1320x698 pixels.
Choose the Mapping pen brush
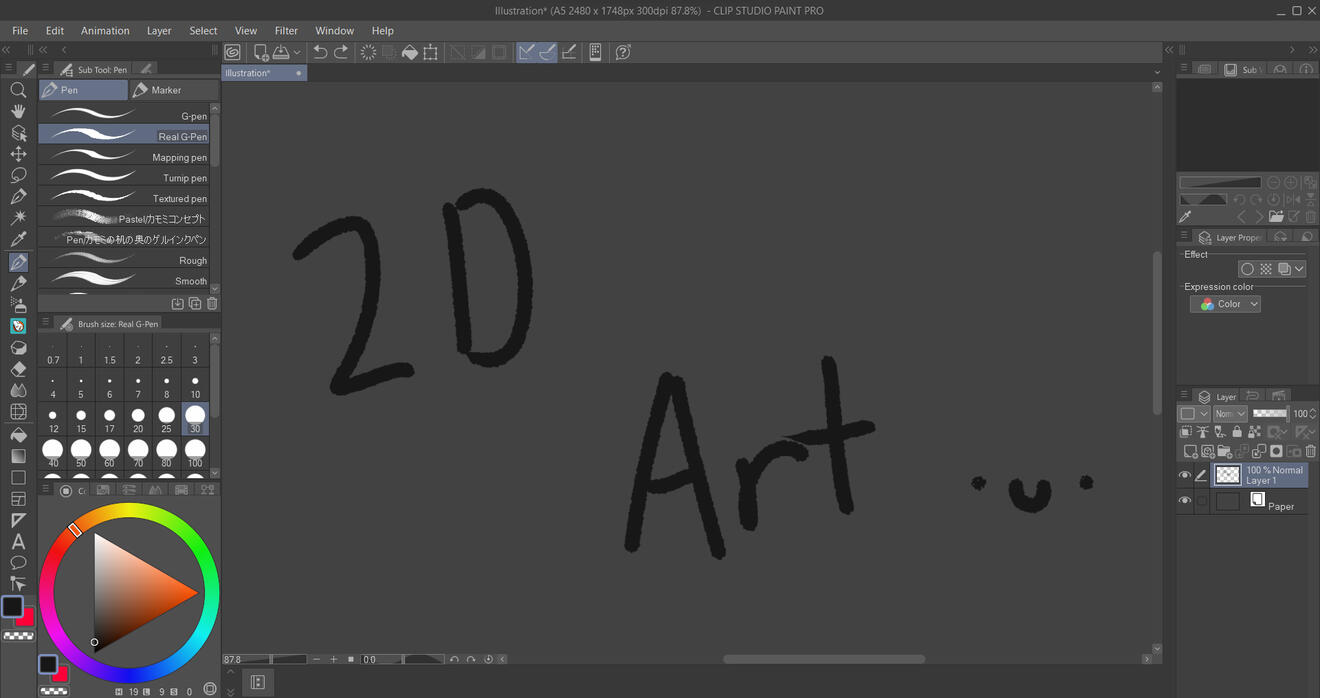click(124, 157)
